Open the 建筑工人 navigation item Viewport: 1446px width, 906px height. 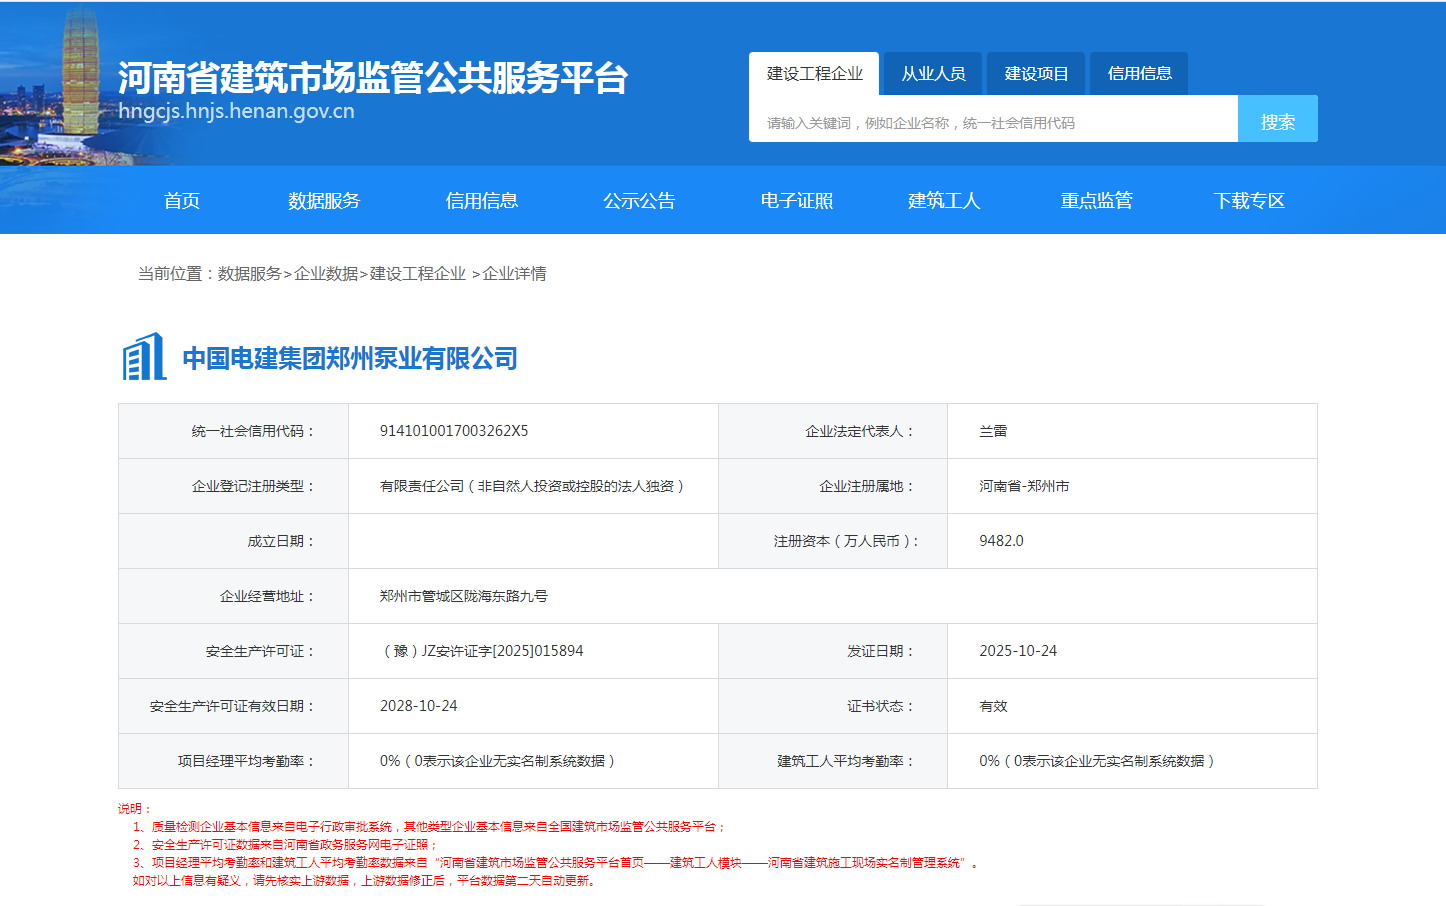pyautogui.click(x=943, y=201)
